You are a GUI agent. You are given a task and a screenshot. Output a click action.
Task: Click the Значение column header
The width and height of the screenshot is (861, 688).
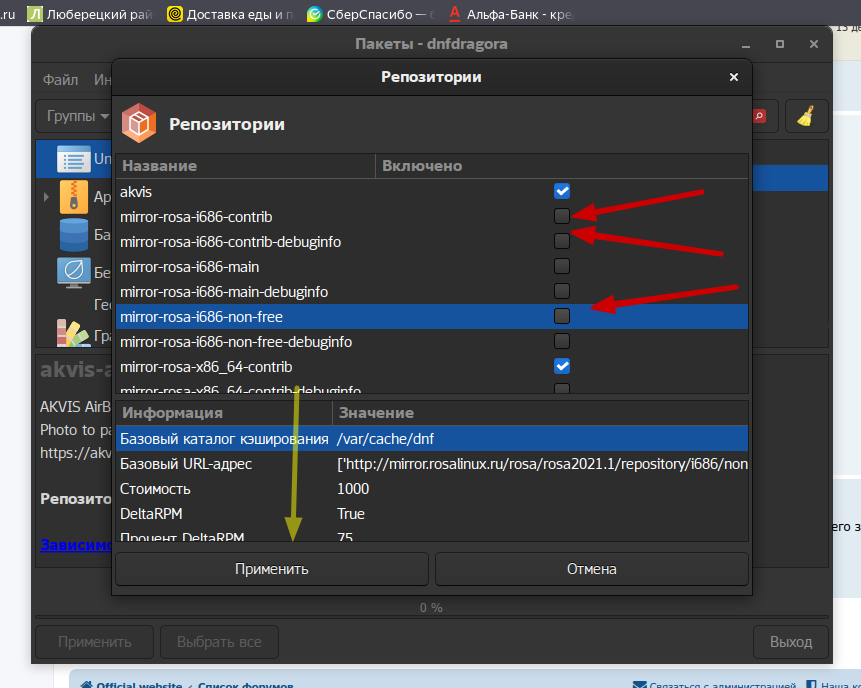[x=540, y=413]
